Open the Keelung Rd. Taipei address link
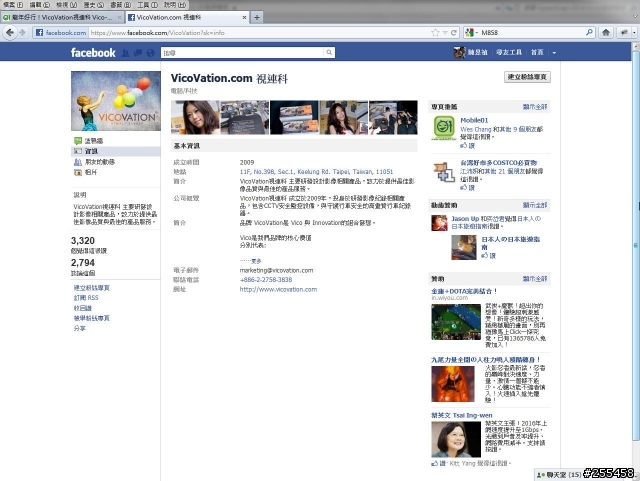640x481 pixels. click(316, 171)
